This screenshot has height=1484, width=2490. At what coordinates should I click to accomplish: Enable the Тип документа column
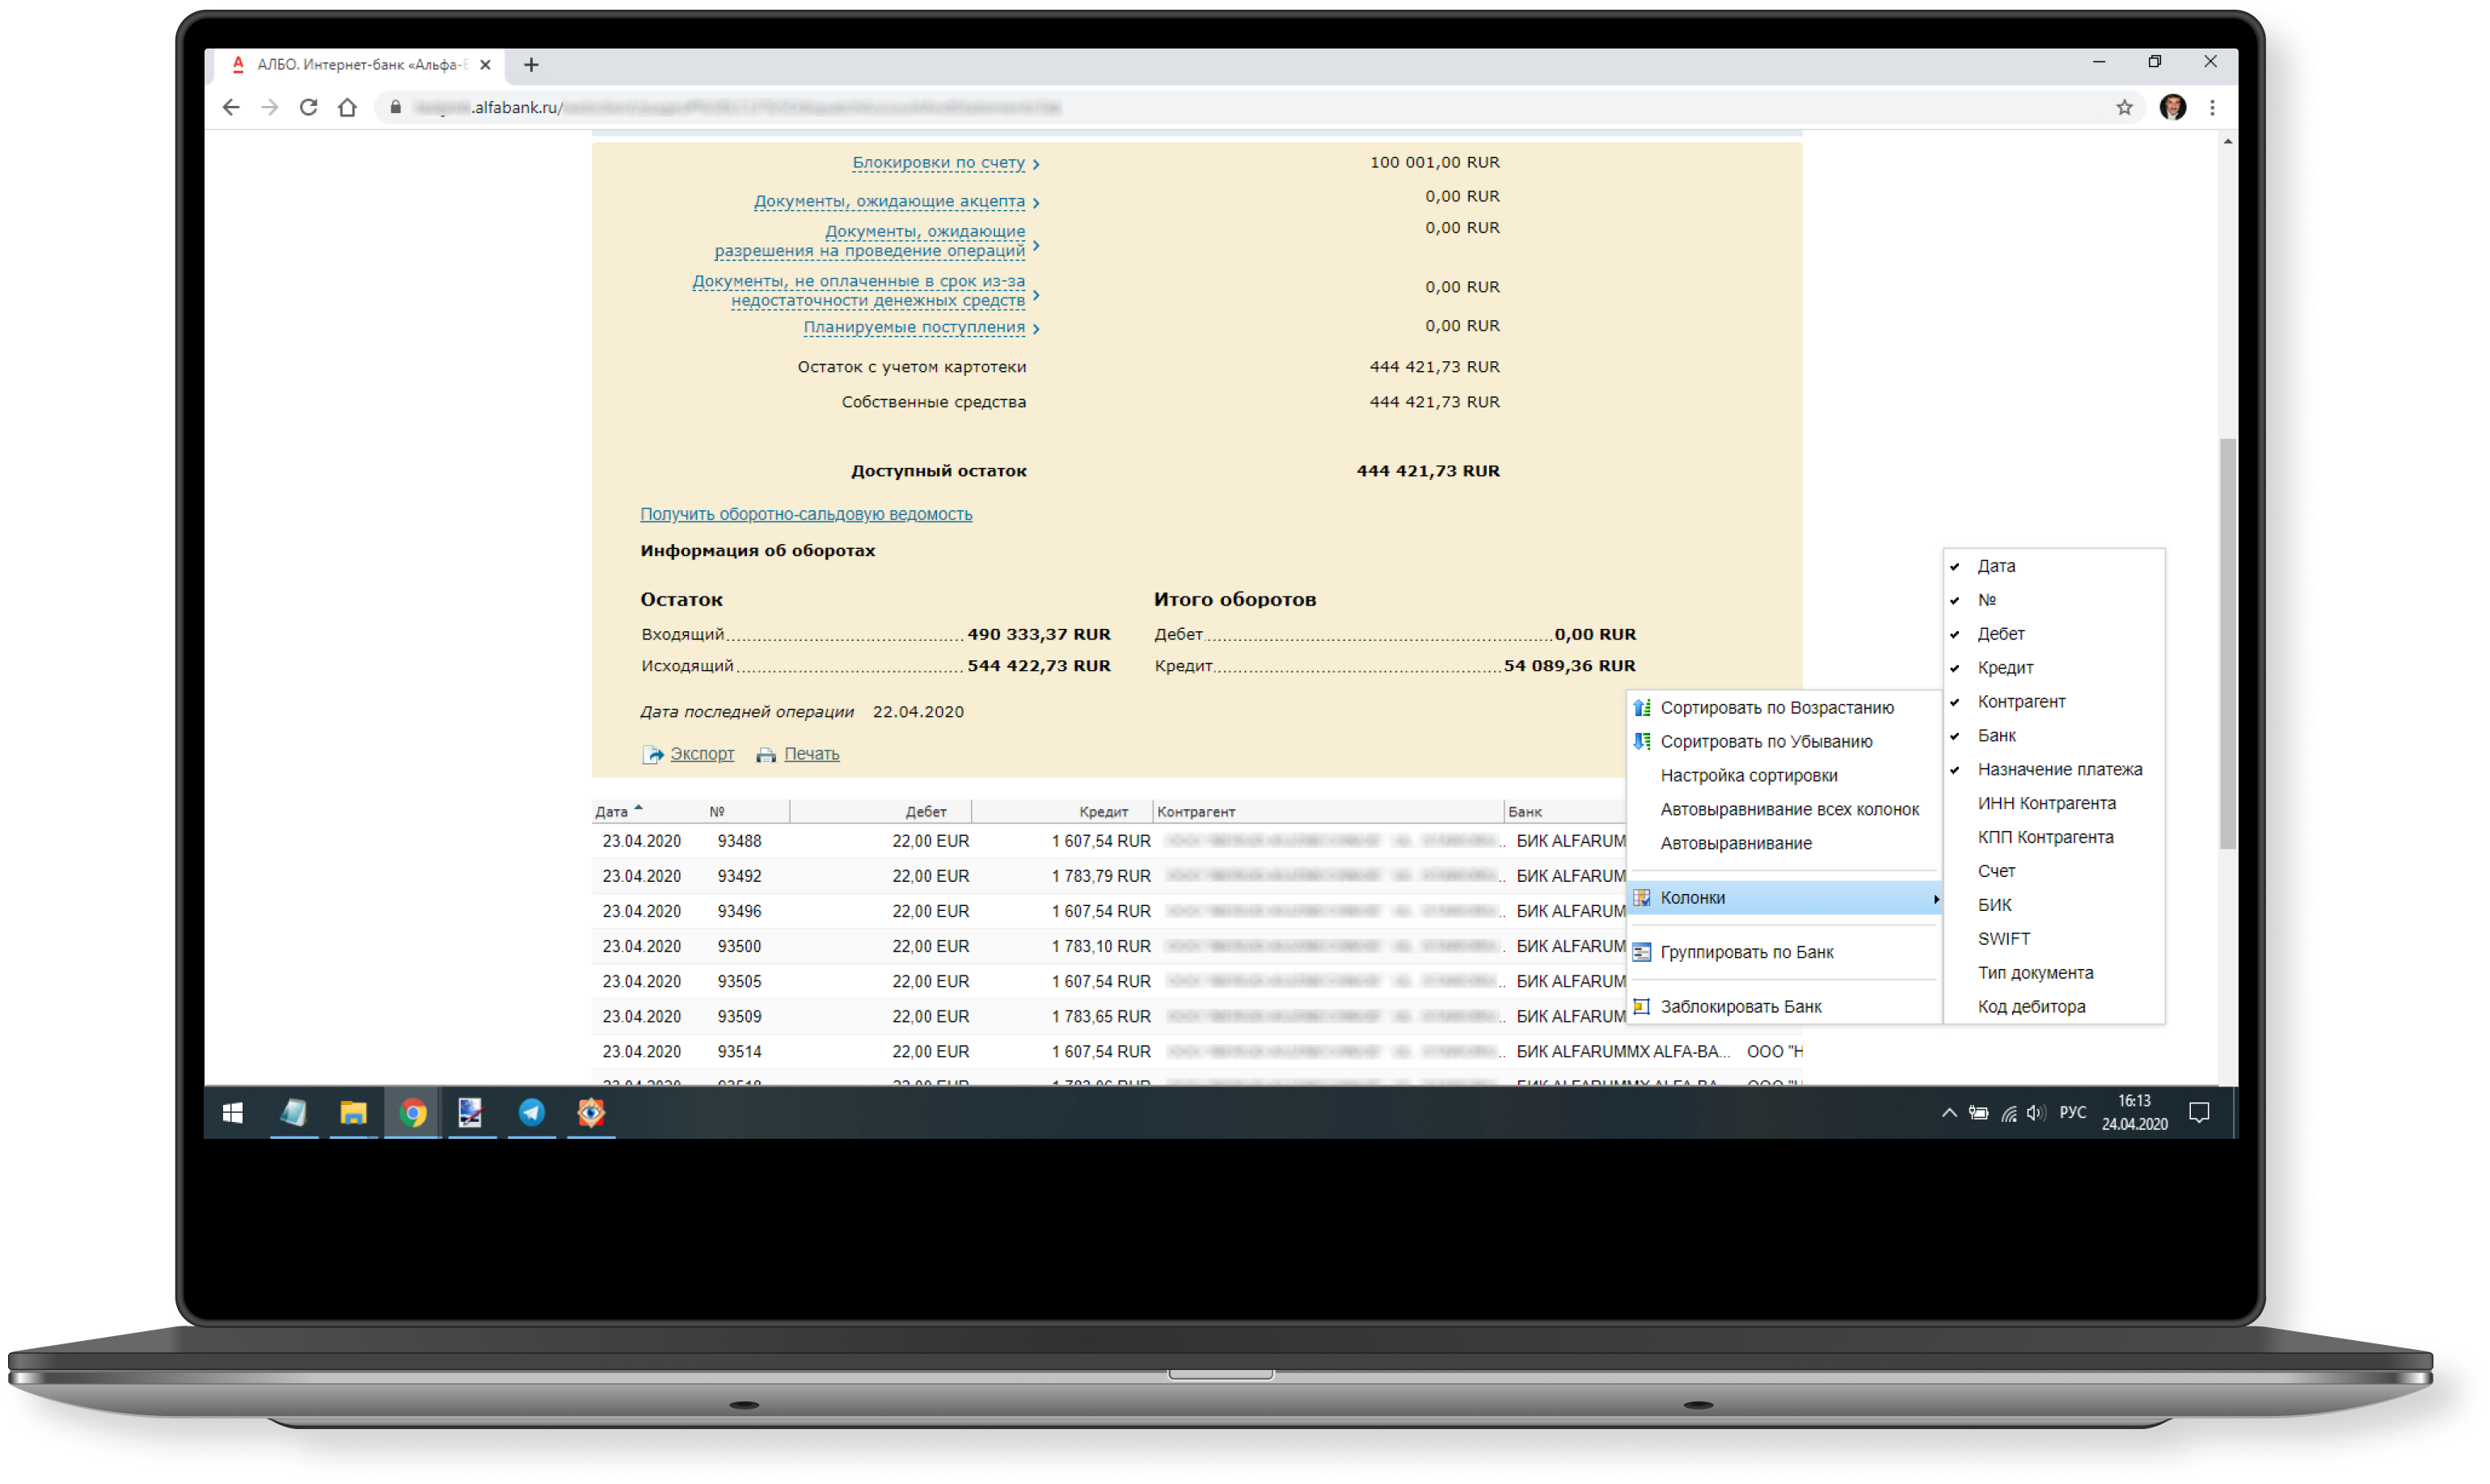pyautogui.click(x=2053, y=975)
